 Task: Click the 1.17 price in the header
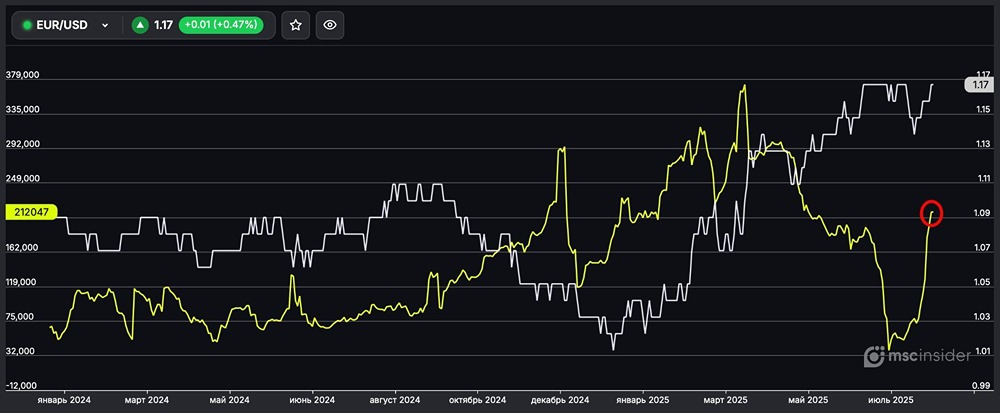tap(163, 25)
